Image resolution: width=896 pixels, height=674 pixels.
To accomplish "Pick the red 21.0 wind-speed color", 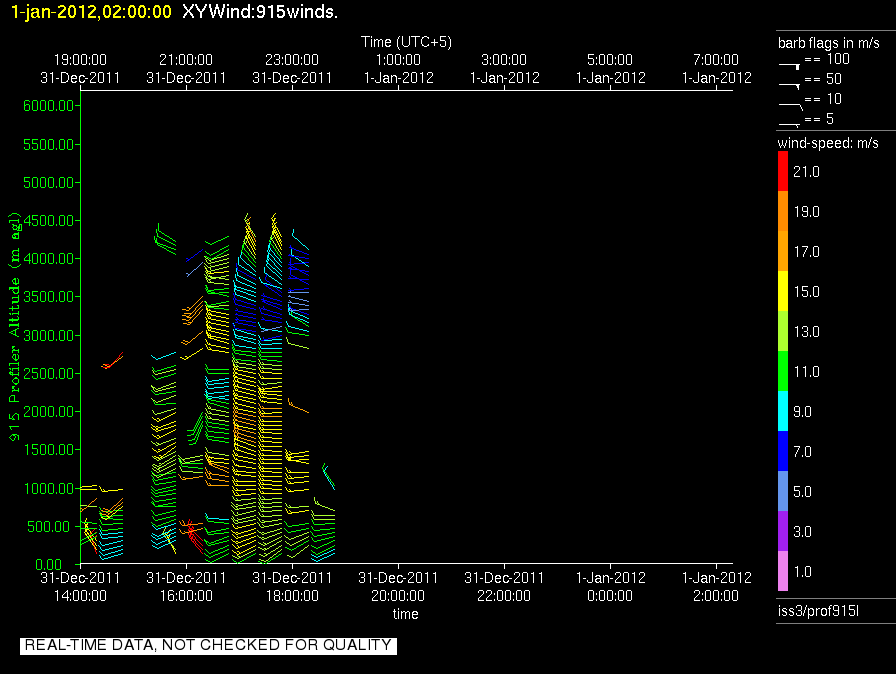I will (x=783, y=172).
